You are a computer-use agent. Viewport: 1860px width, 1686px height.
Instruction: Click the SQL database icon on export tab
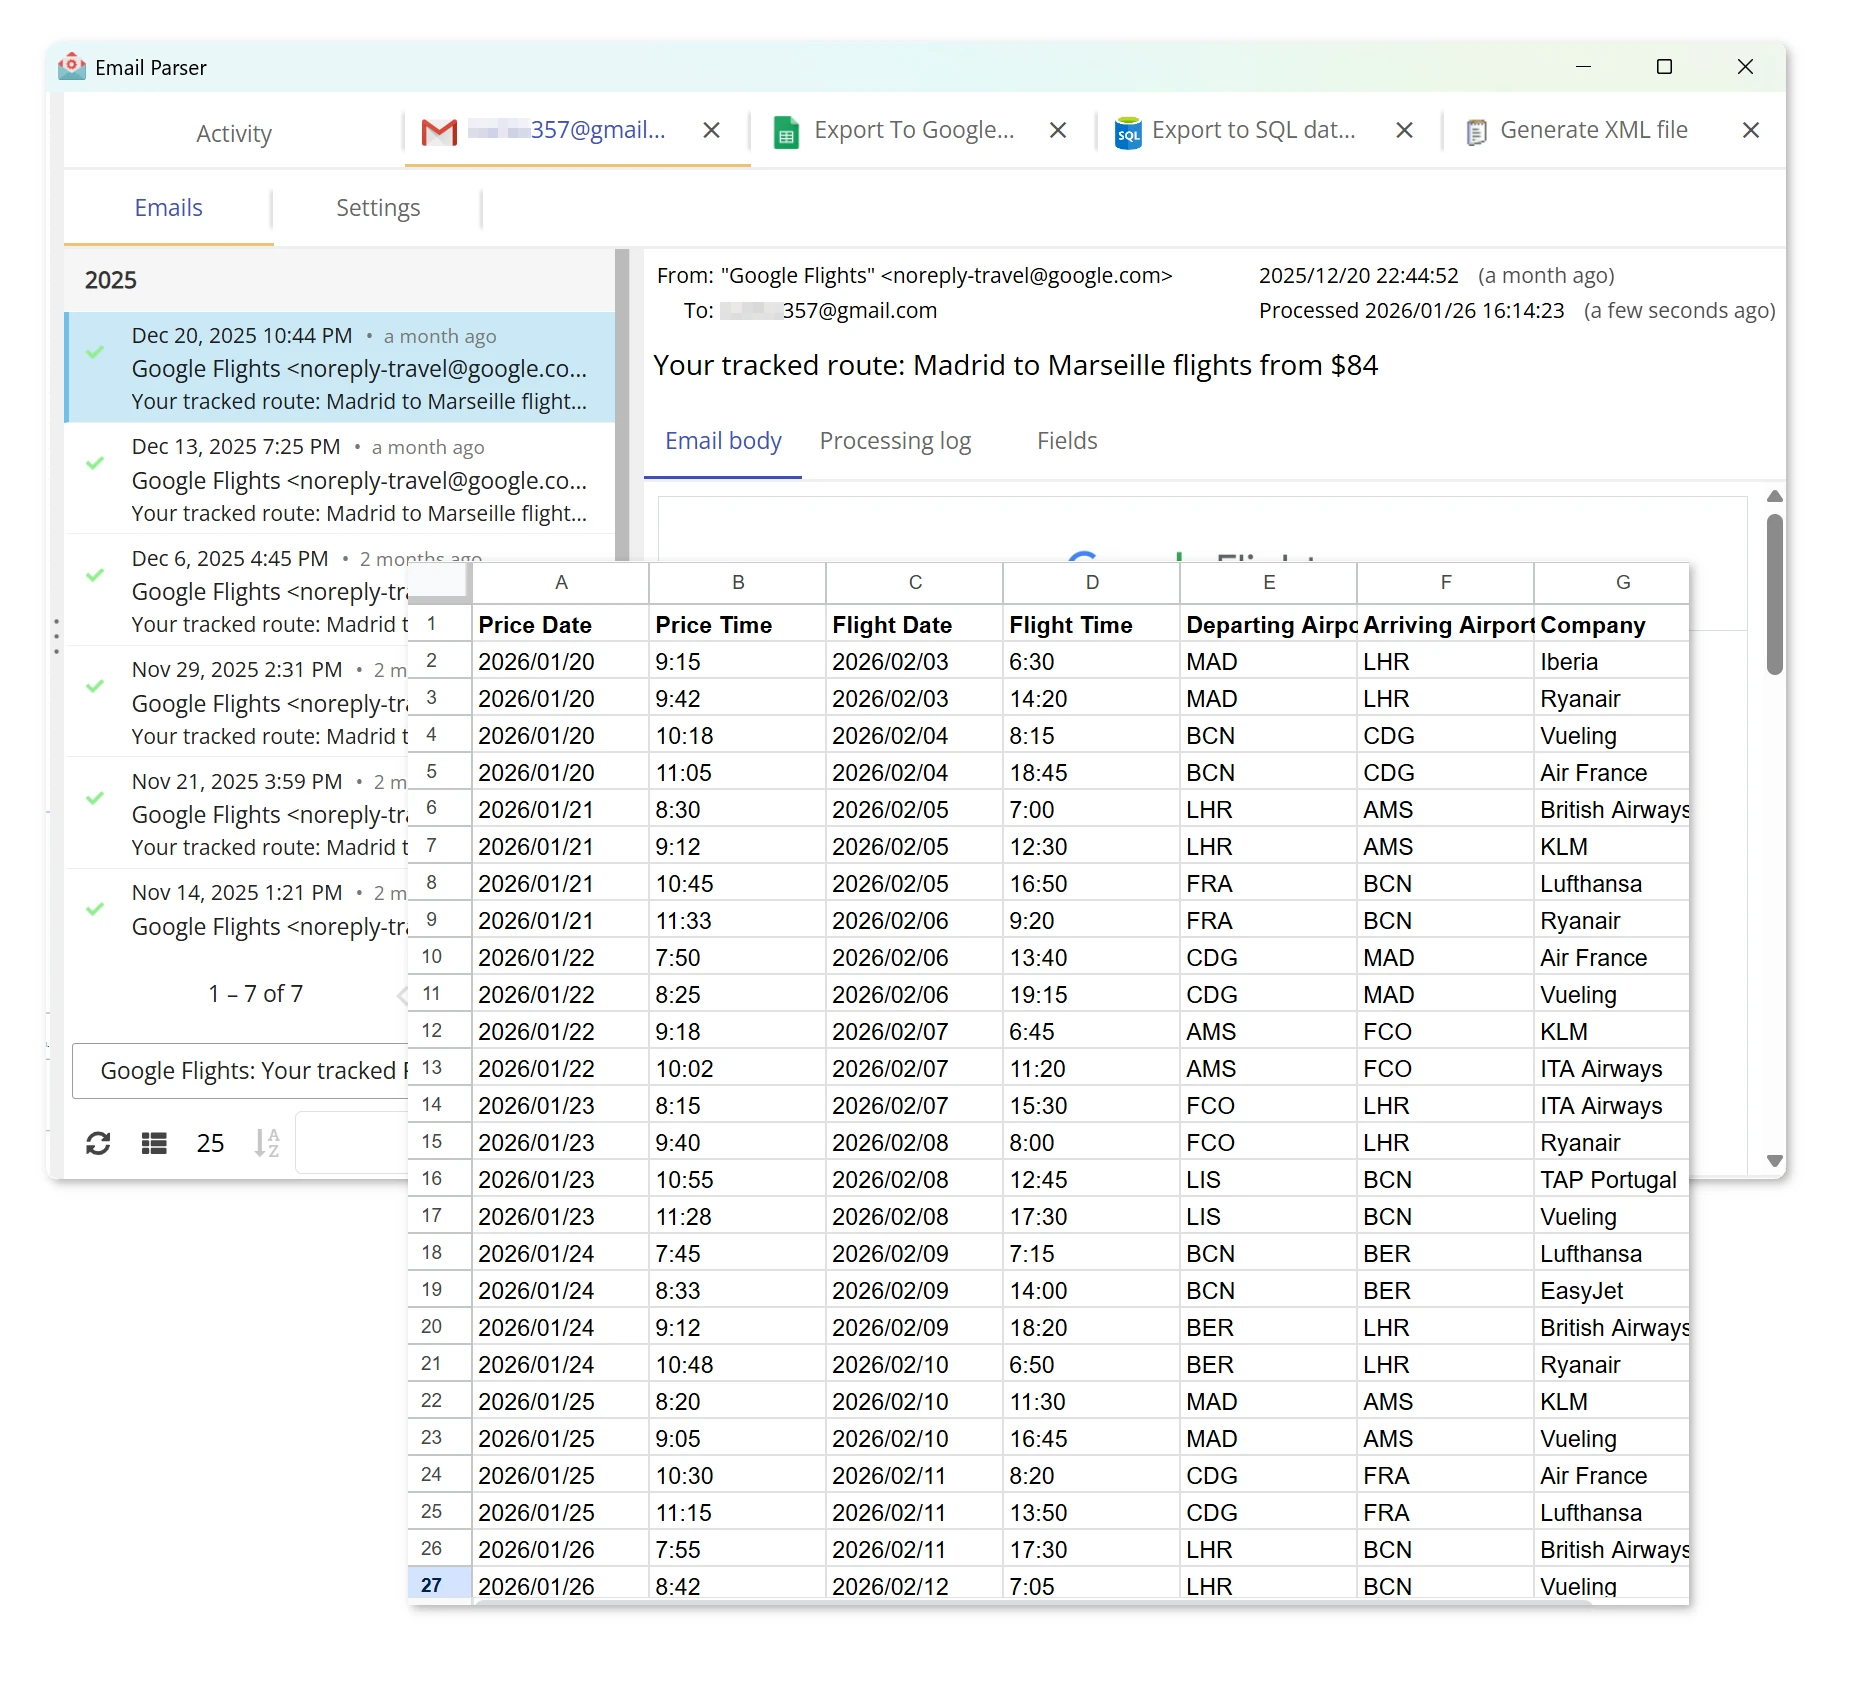1128,130
